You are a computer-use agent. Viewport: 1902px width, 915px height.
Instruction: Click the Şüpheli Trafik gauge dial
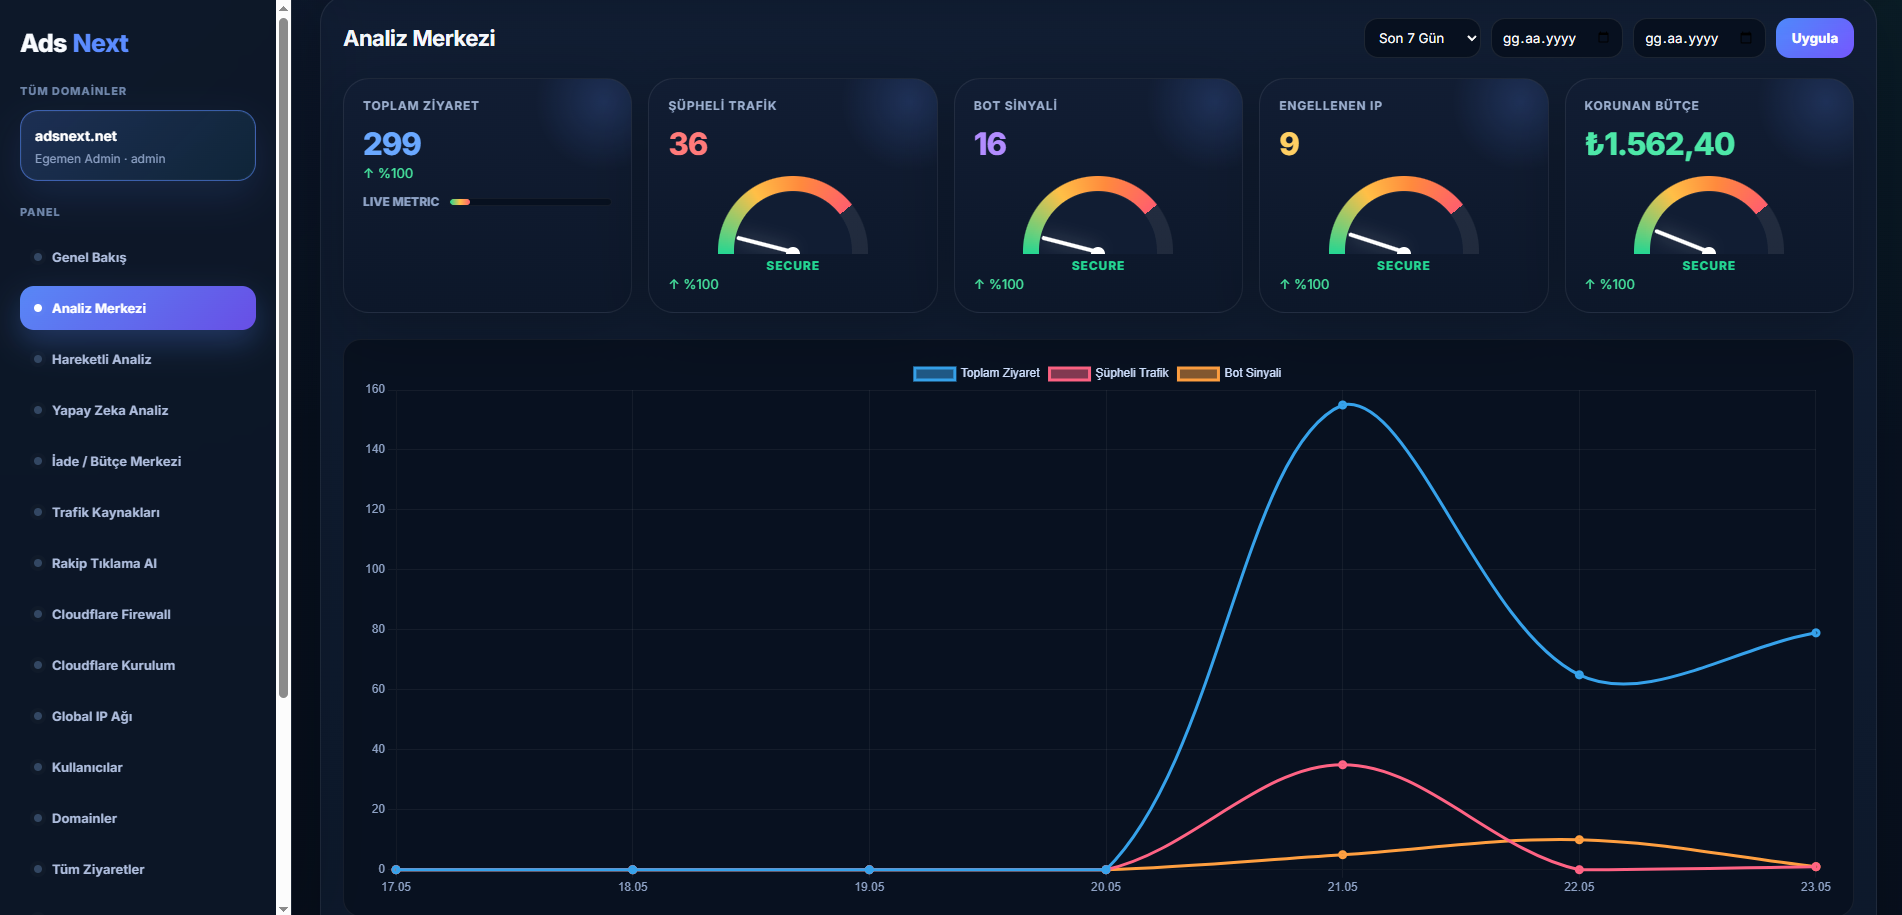pos(793,215)
